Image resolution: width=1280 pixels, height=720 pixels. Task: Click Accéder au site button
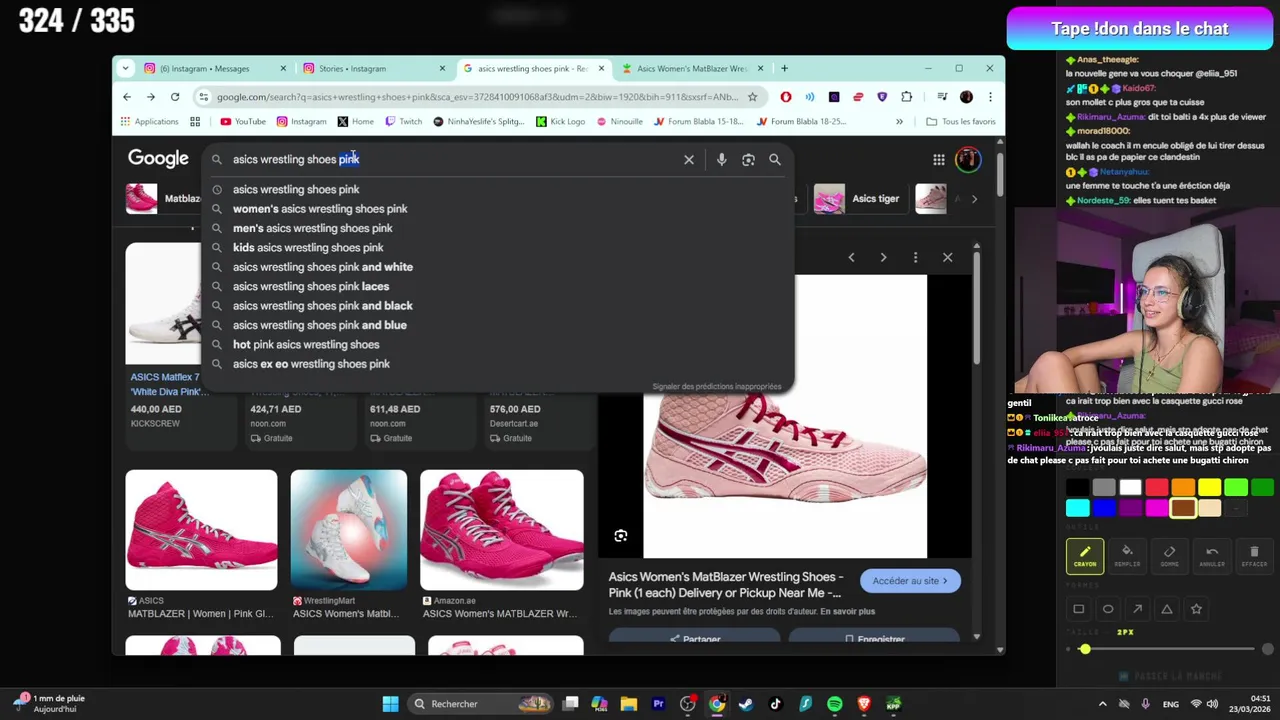910,581
